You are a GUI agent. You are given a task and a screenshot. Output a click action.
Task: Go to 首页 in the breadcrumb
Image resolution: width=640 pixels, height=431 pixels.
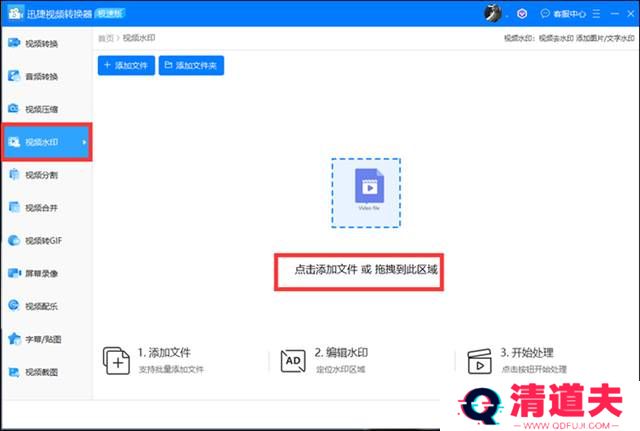tap(104, 38)
